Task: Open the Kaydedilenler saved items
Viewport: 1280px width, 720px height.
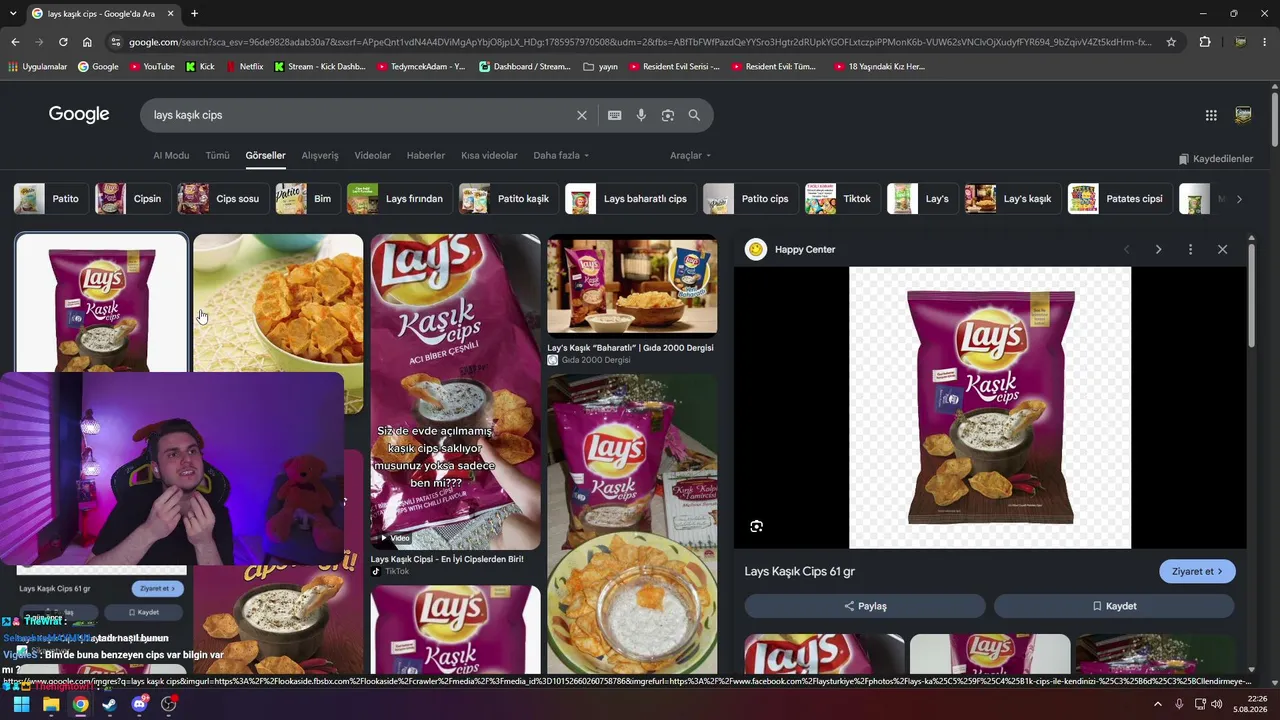Action: (x=1215, y=159)
